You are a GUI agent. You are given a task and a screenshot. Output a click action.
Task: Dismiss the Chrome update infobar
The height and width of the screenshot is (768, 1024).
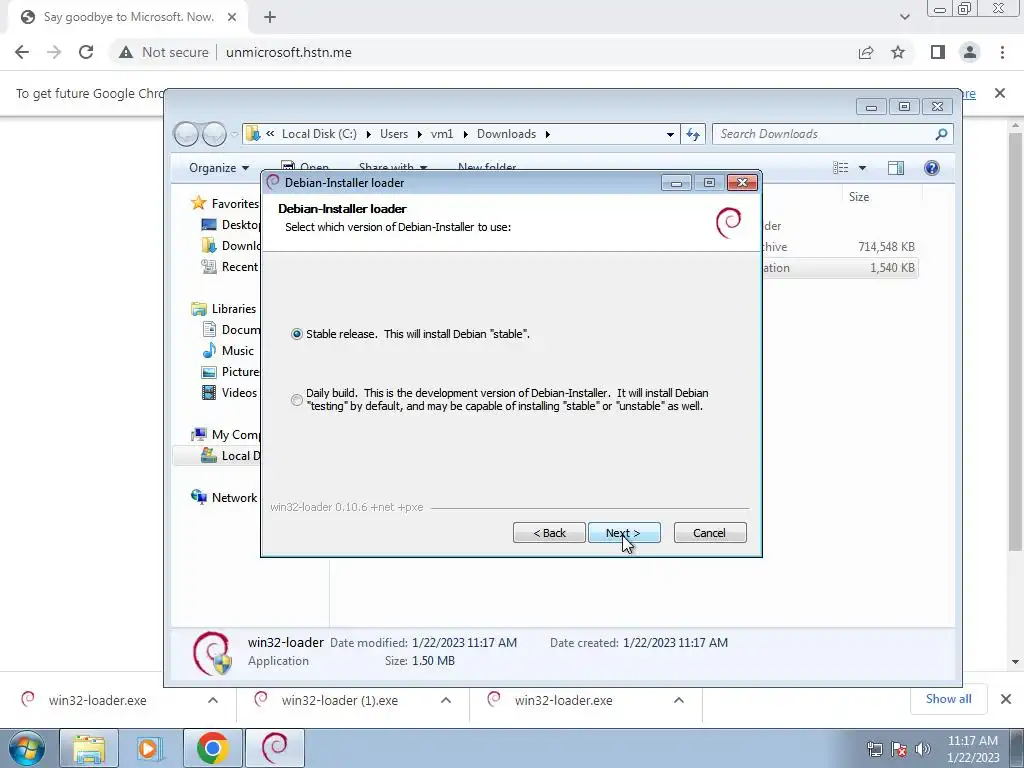coord(1000,93)
